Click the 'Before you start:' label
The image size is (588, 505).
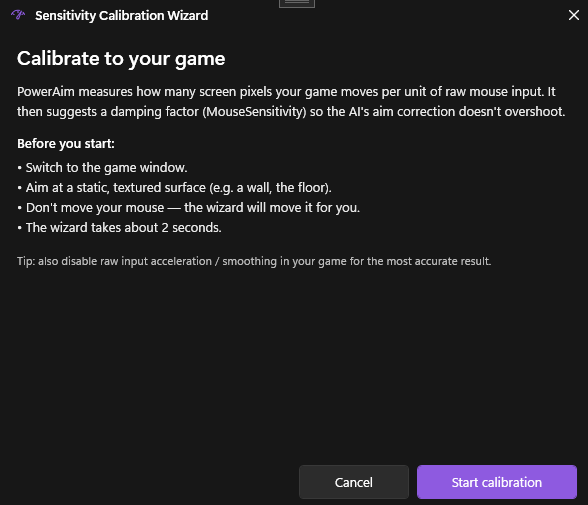click(66, 144)
